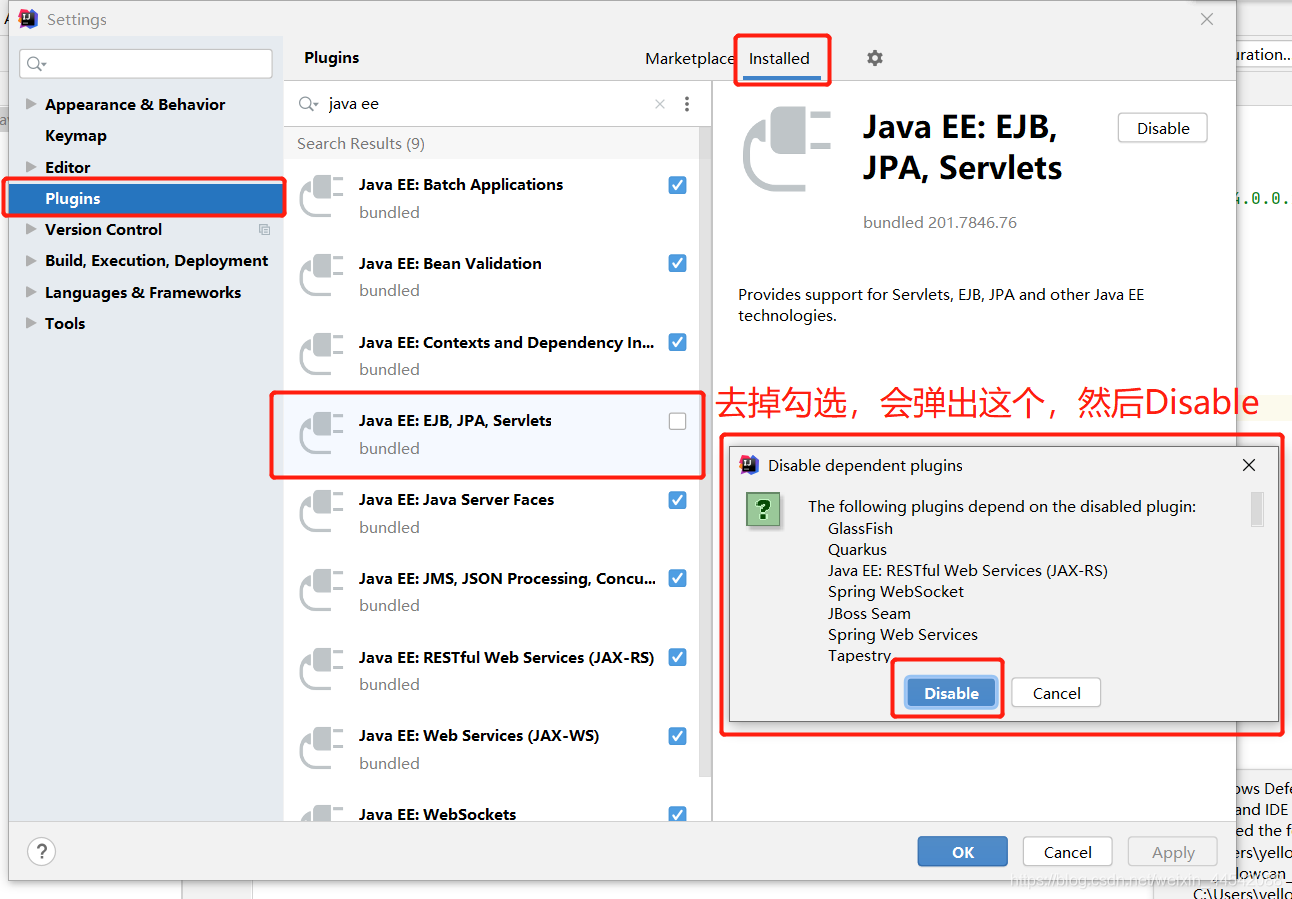Uncheck Java EE: Java Server Faces plugin
Viewport: 1292px width, 899px height.
[678, 500]
